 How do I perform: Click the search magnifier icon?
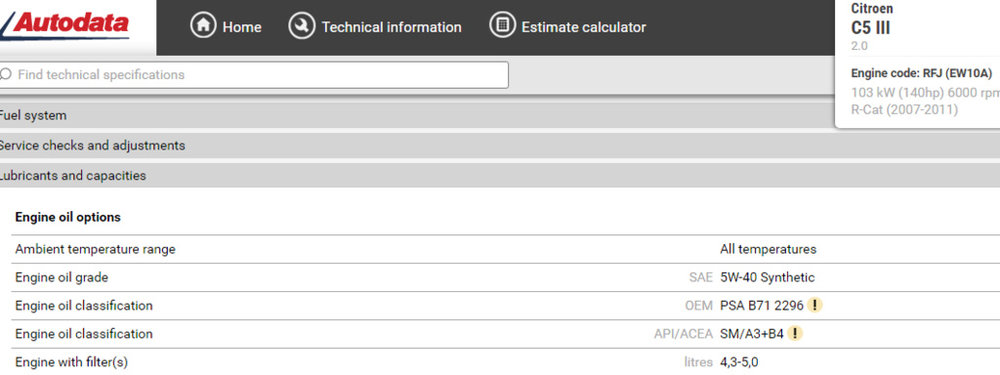[x=6, y=75]
